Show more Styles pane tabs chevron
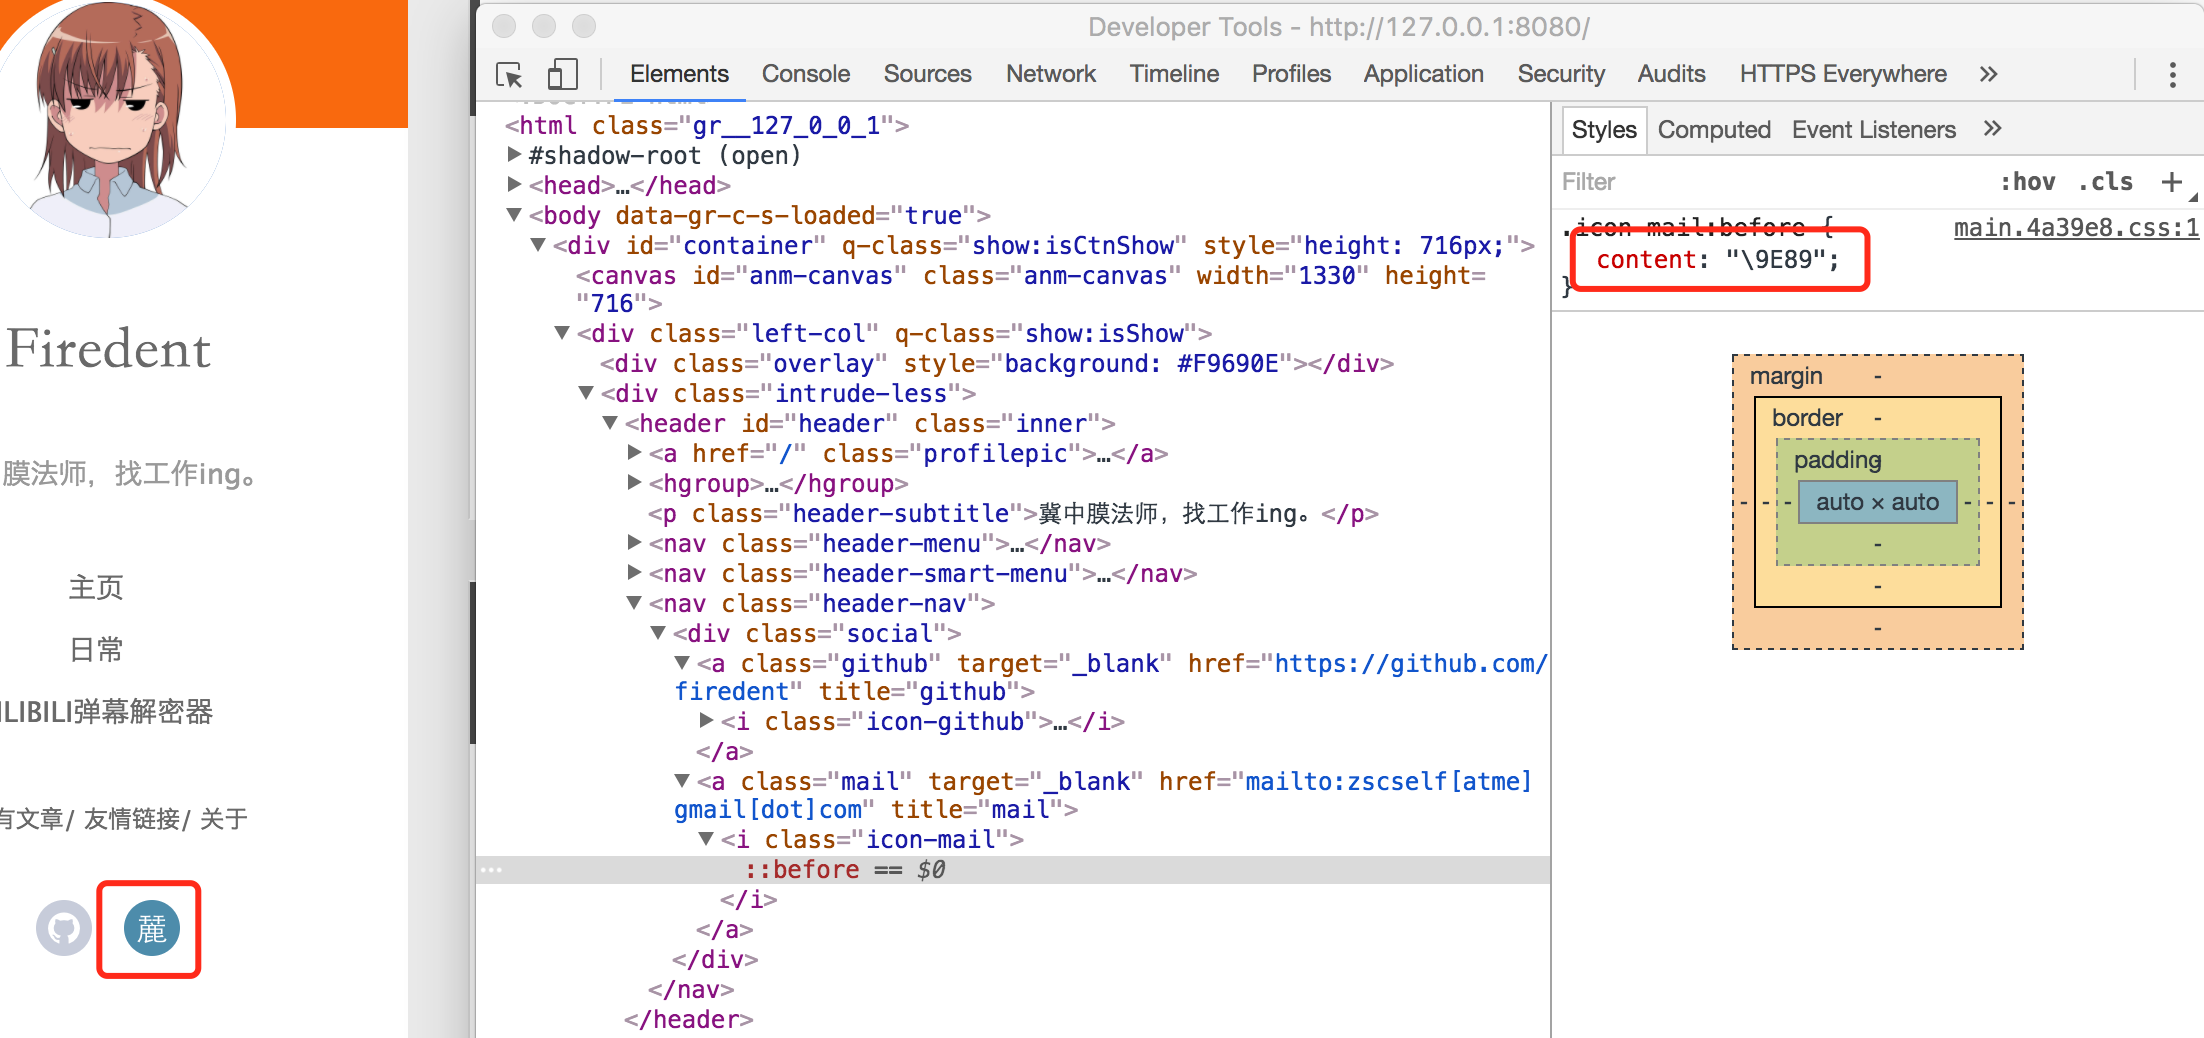2204x1038 pixels. [x=1992, y=129]
